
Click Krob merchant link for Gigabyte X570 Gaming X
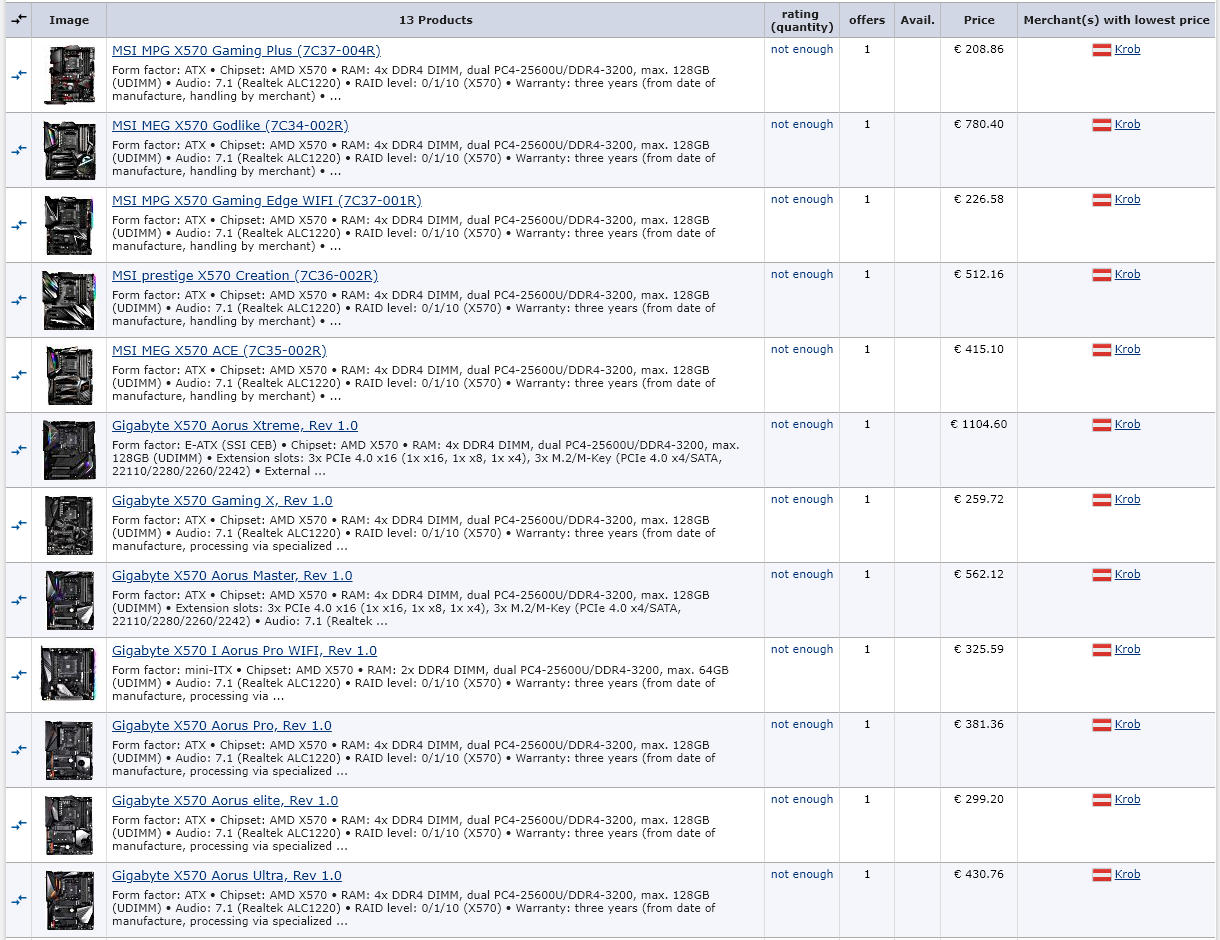[1127, 500]
